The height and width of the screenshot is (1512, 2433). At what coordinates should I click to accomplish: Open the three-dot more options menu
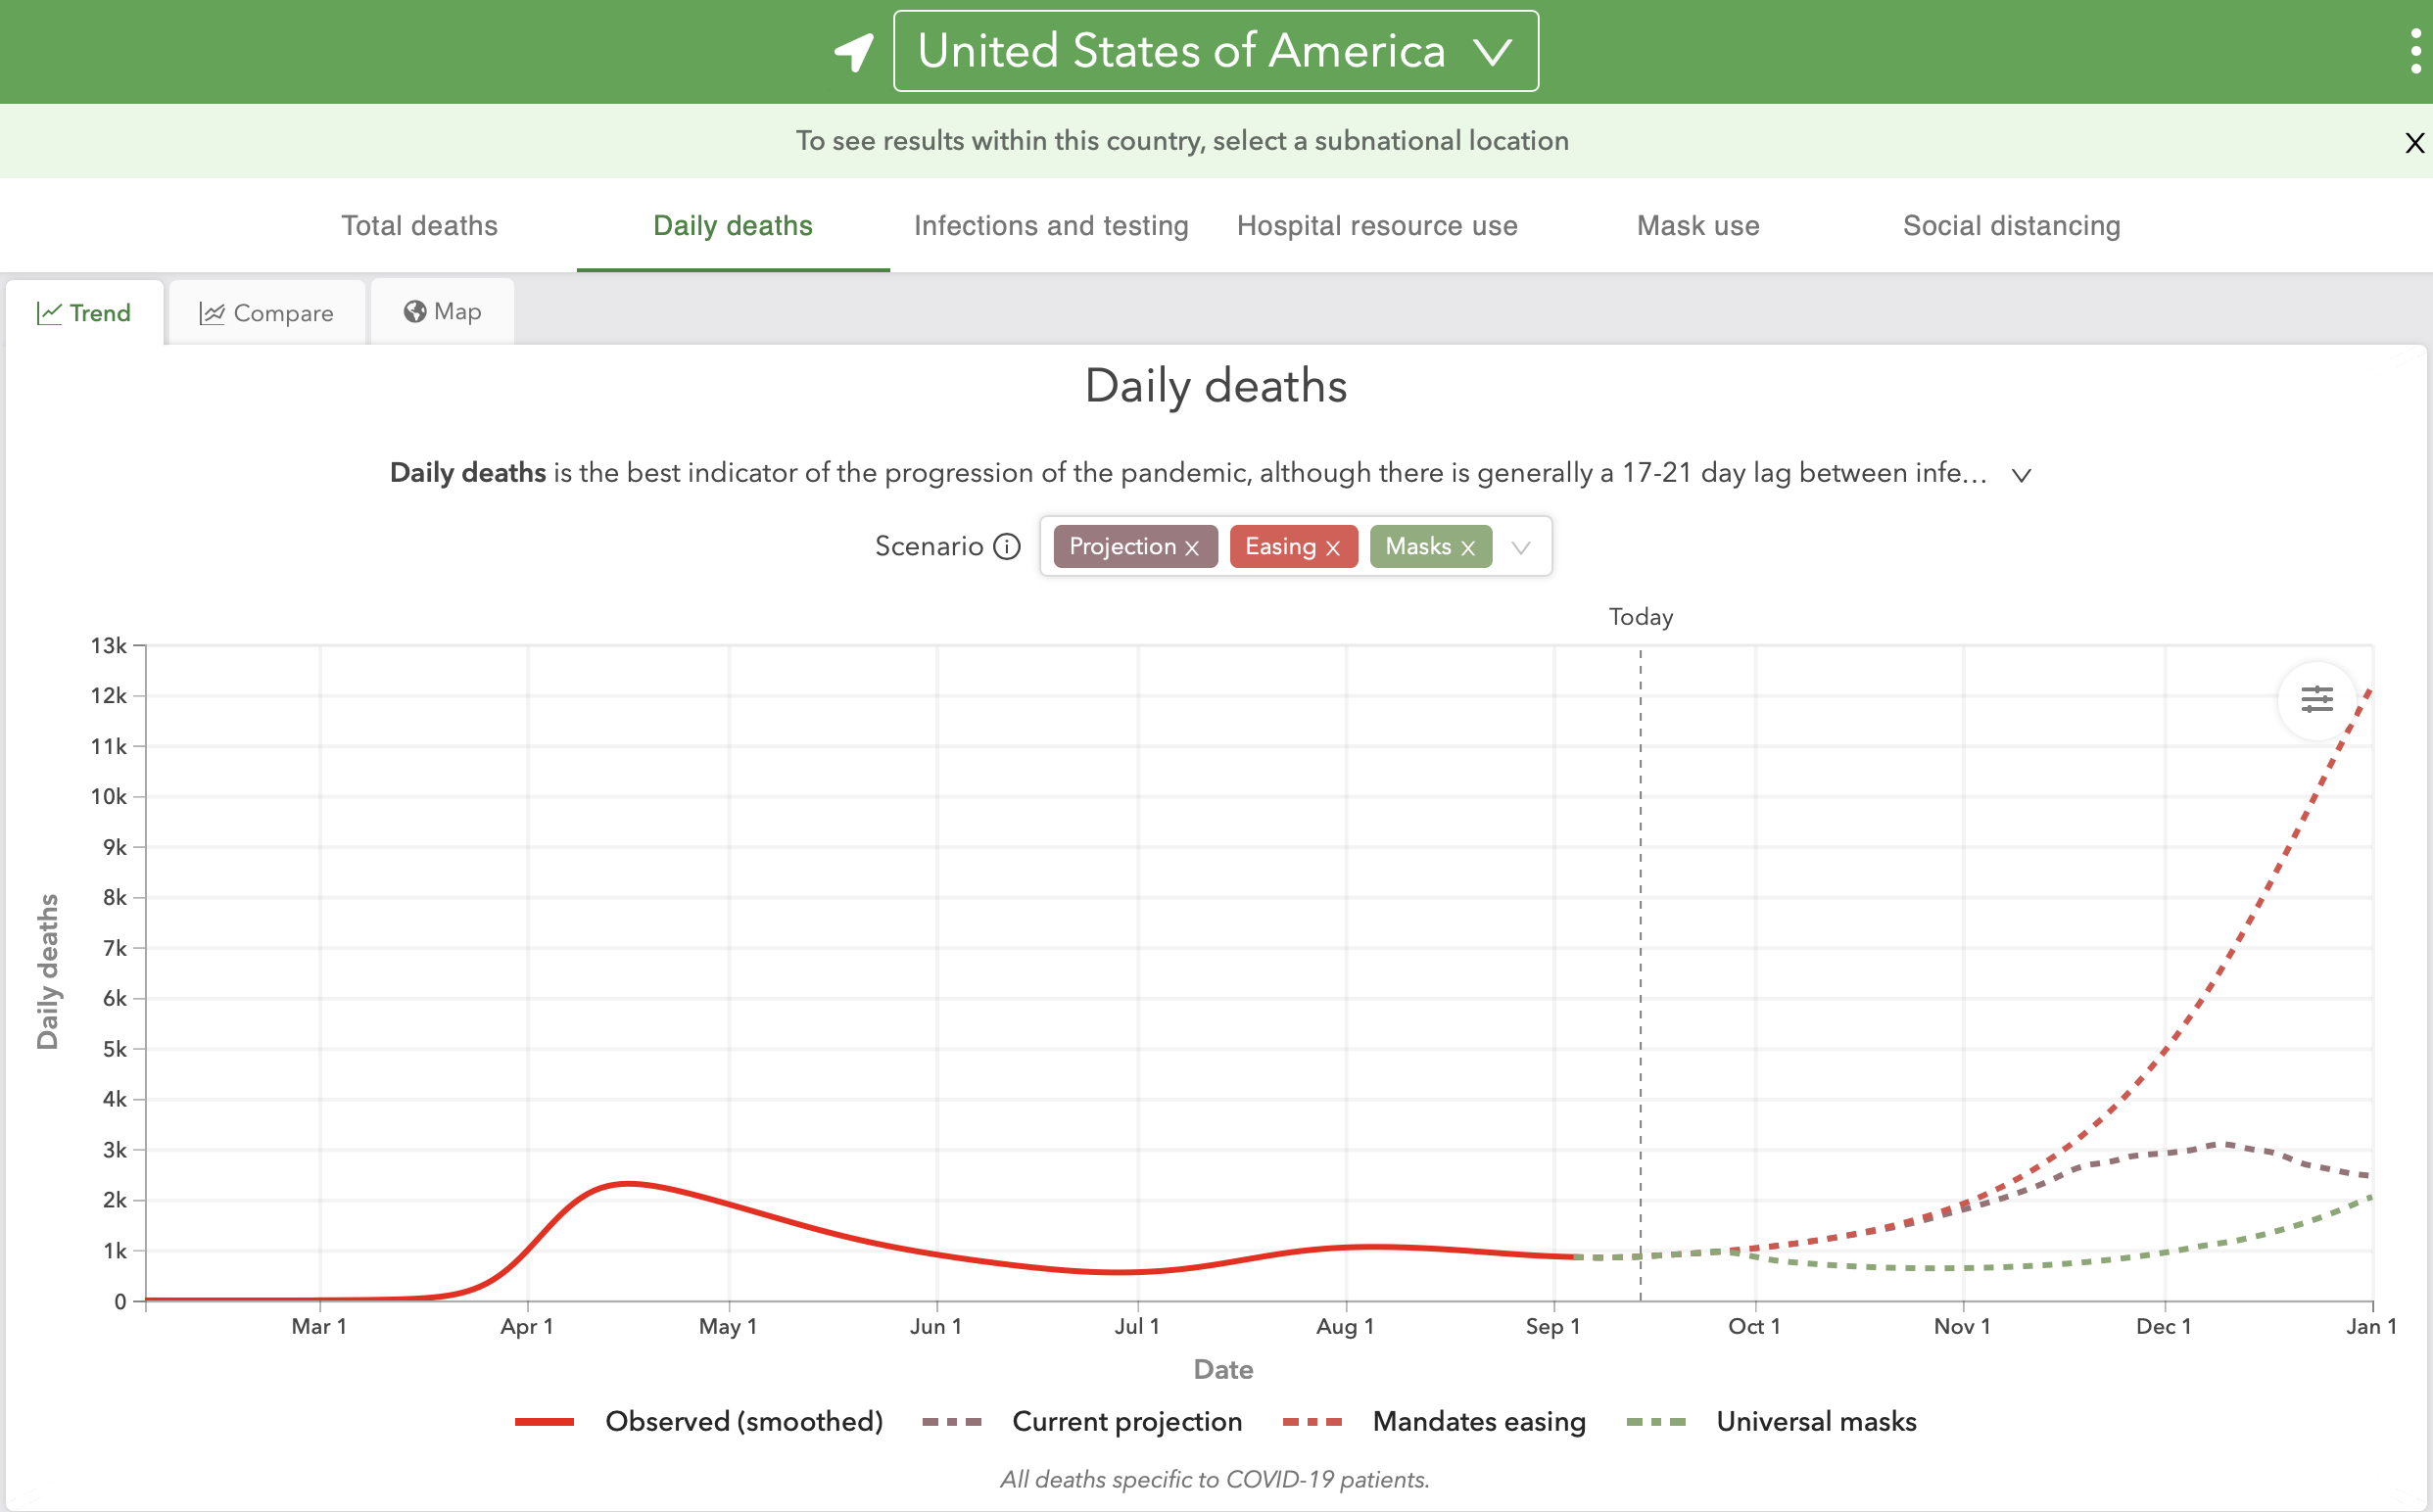pyautogui.click(x=2415, y=51)
